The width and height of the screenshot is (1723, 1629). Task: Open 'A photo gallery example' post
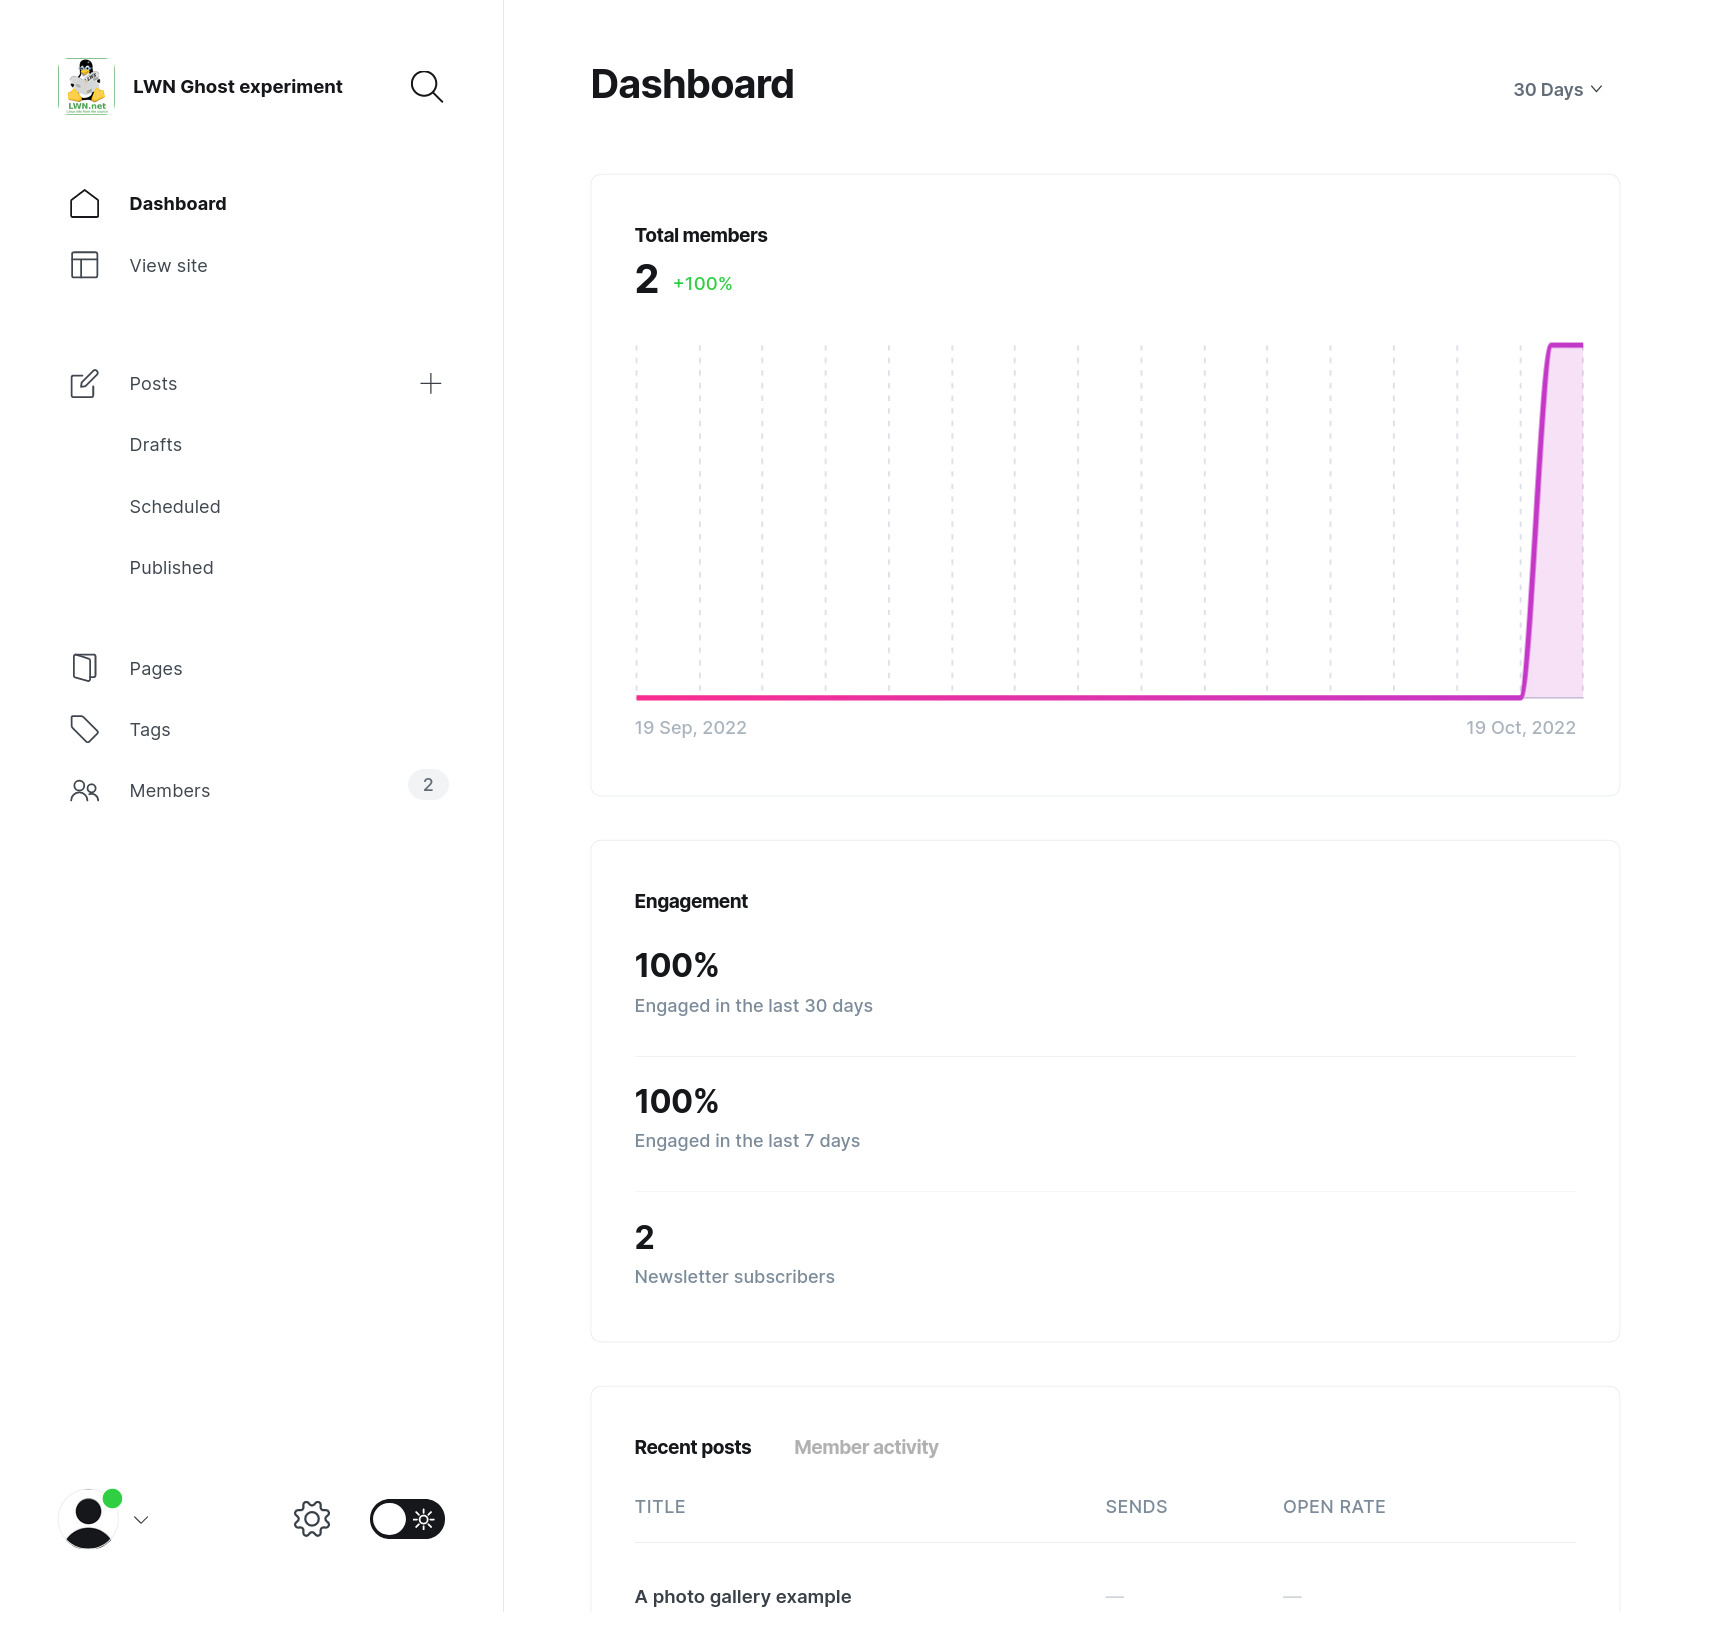coord(743,1597)
